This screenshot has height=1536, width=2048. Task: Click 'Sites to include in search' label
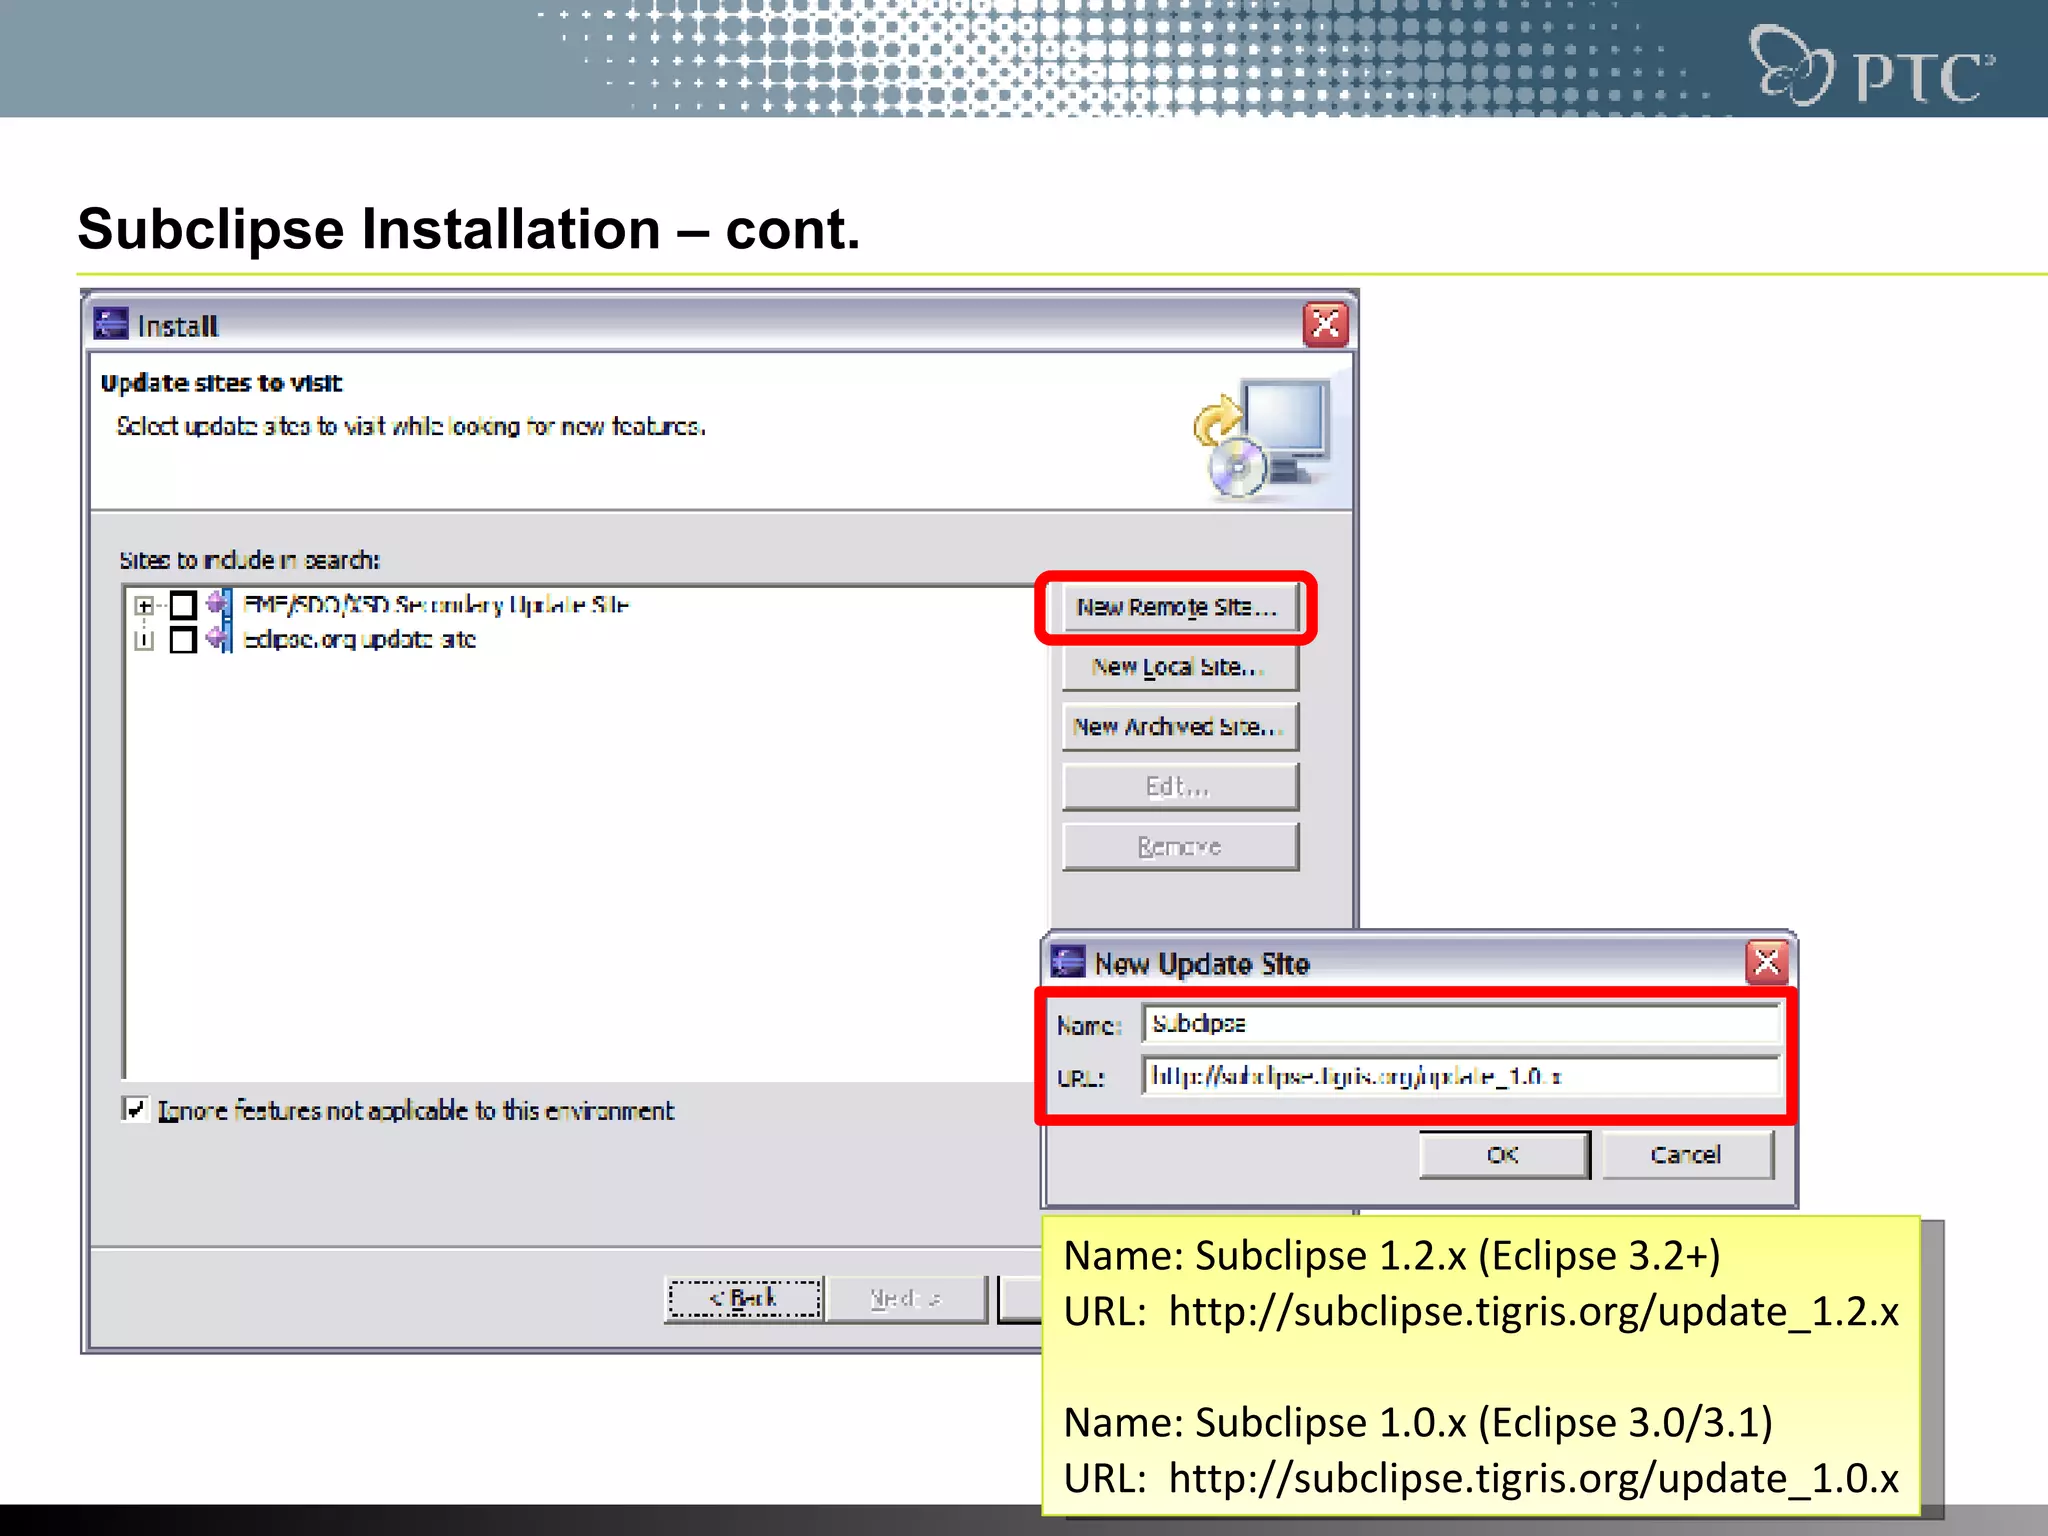tap(249, 560)
